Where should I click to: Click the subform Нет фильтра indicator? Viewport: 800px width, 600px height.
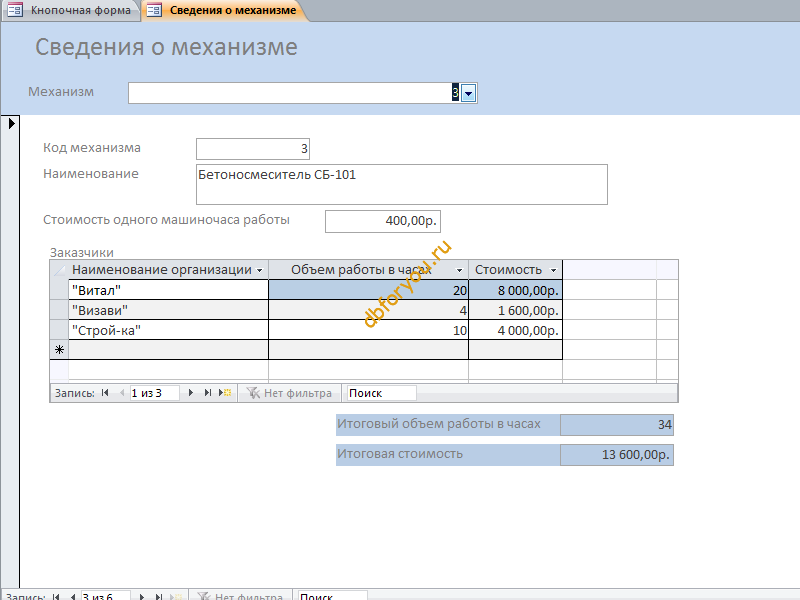[289, 393]
